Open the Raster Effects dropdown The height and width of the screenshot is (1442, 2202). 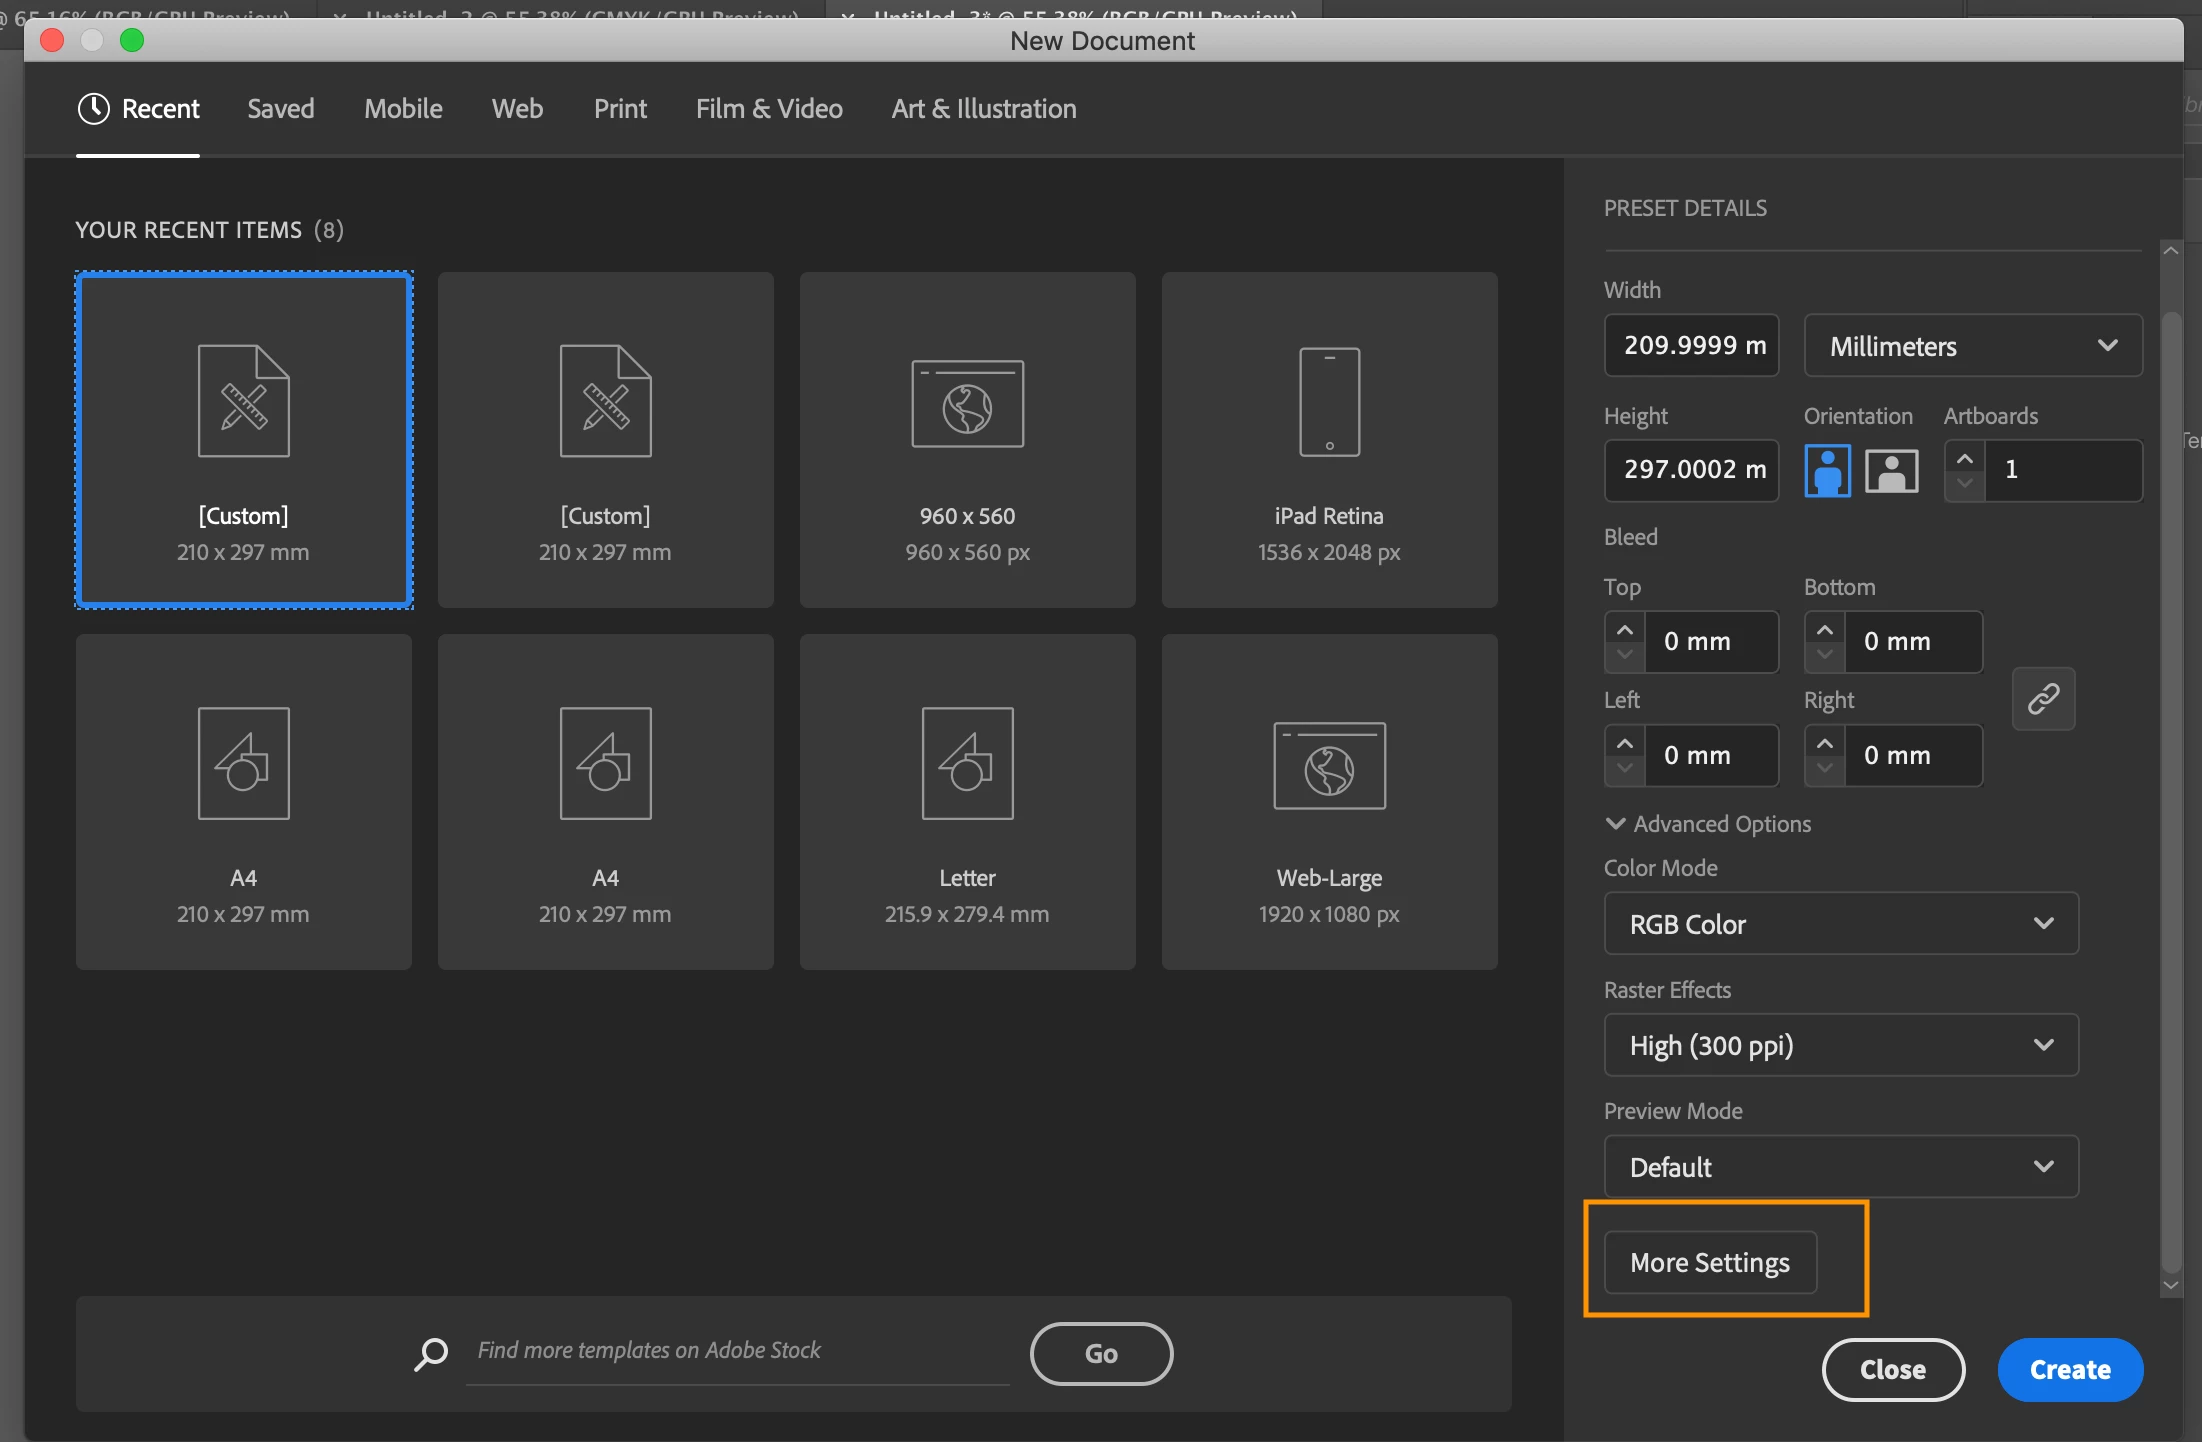(1840, 1046)
